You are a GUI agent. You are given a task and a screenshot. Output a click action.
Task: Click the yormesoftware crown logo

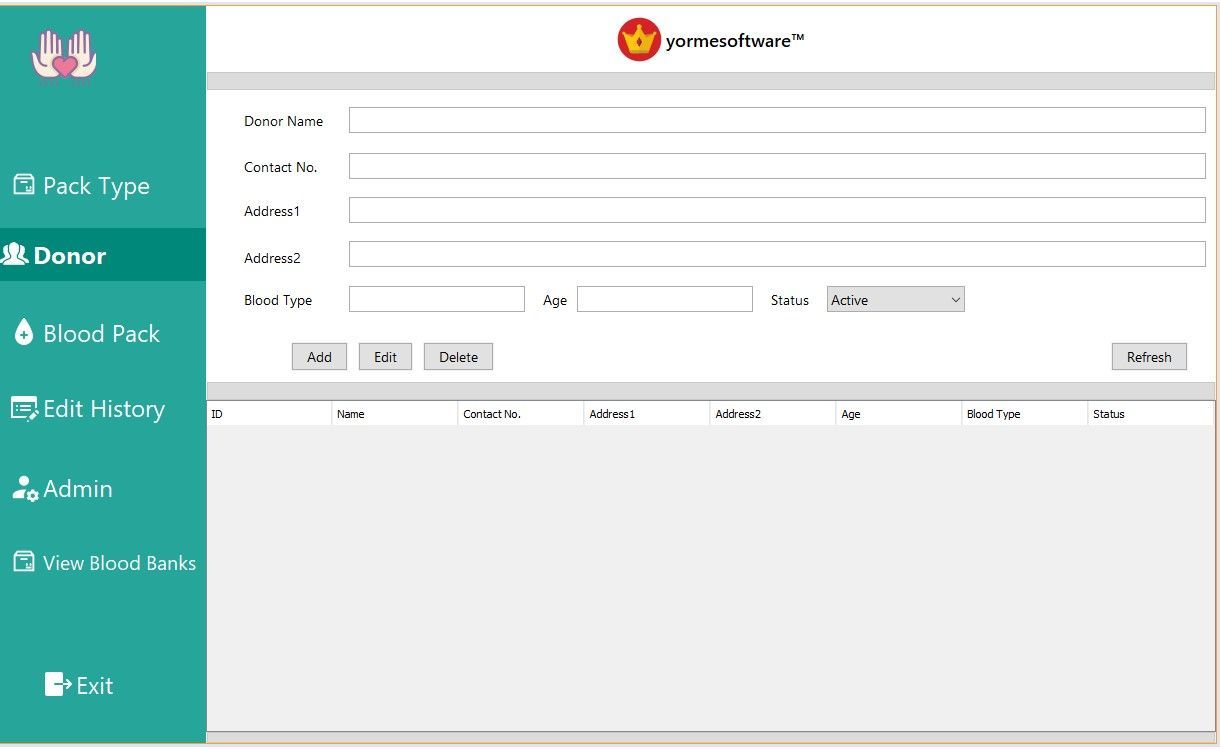(637, 38)
